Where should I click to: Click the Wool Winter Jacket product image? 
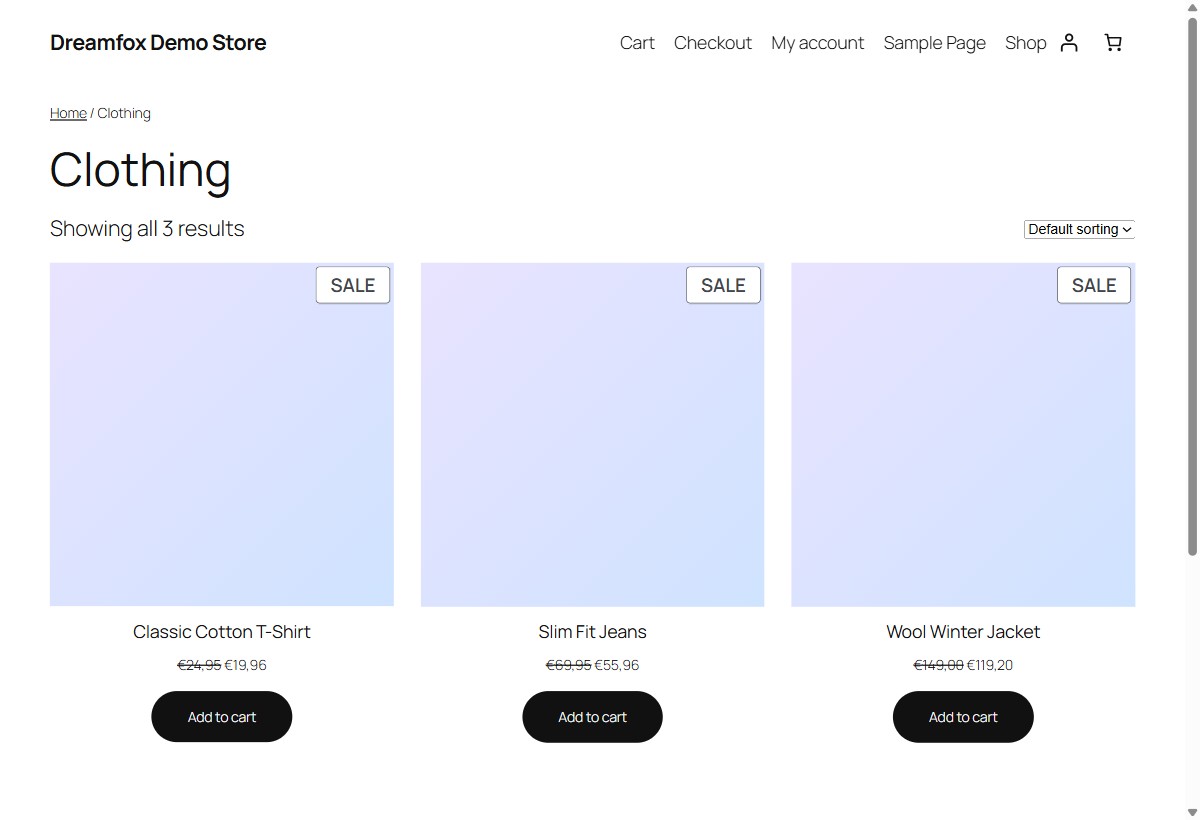(x=963, y=434)
